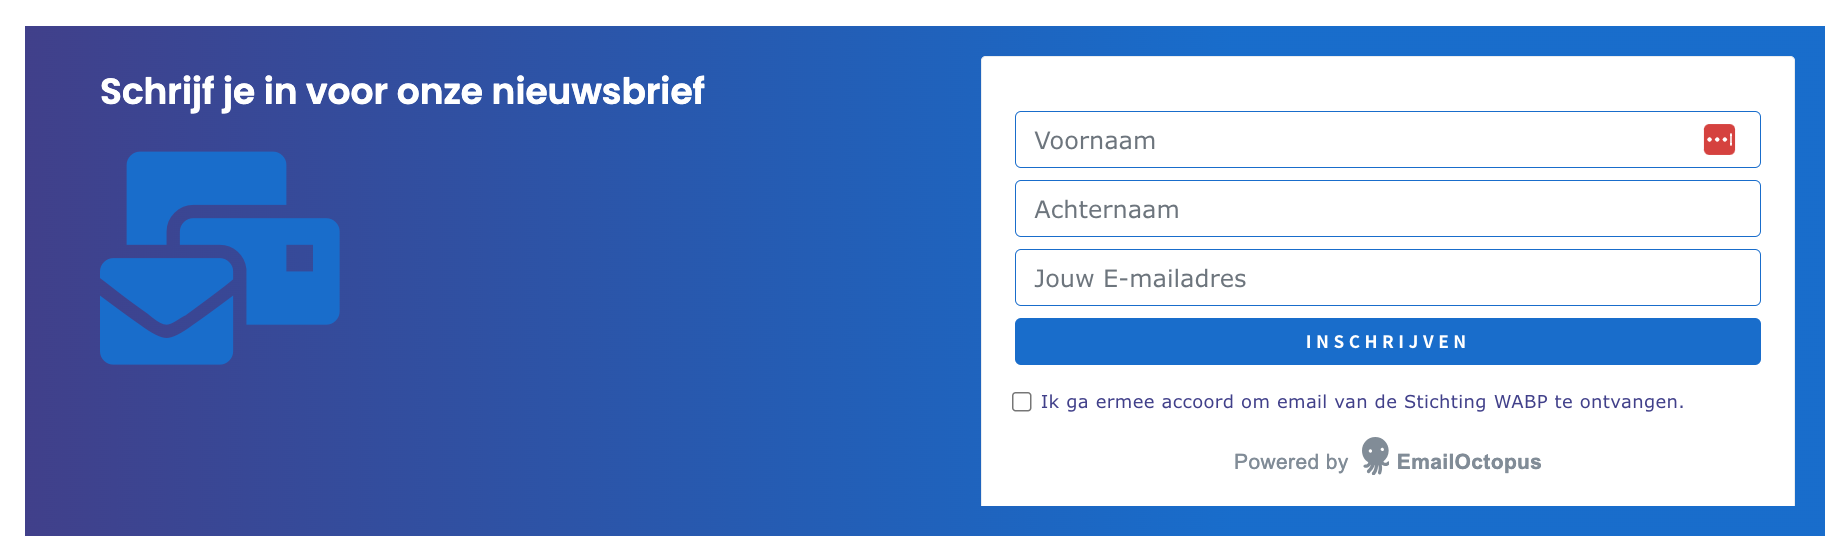Click the word "ontvangen" in consent text
Viewport: 1842px width, 554px height.
click(1630, 402)
